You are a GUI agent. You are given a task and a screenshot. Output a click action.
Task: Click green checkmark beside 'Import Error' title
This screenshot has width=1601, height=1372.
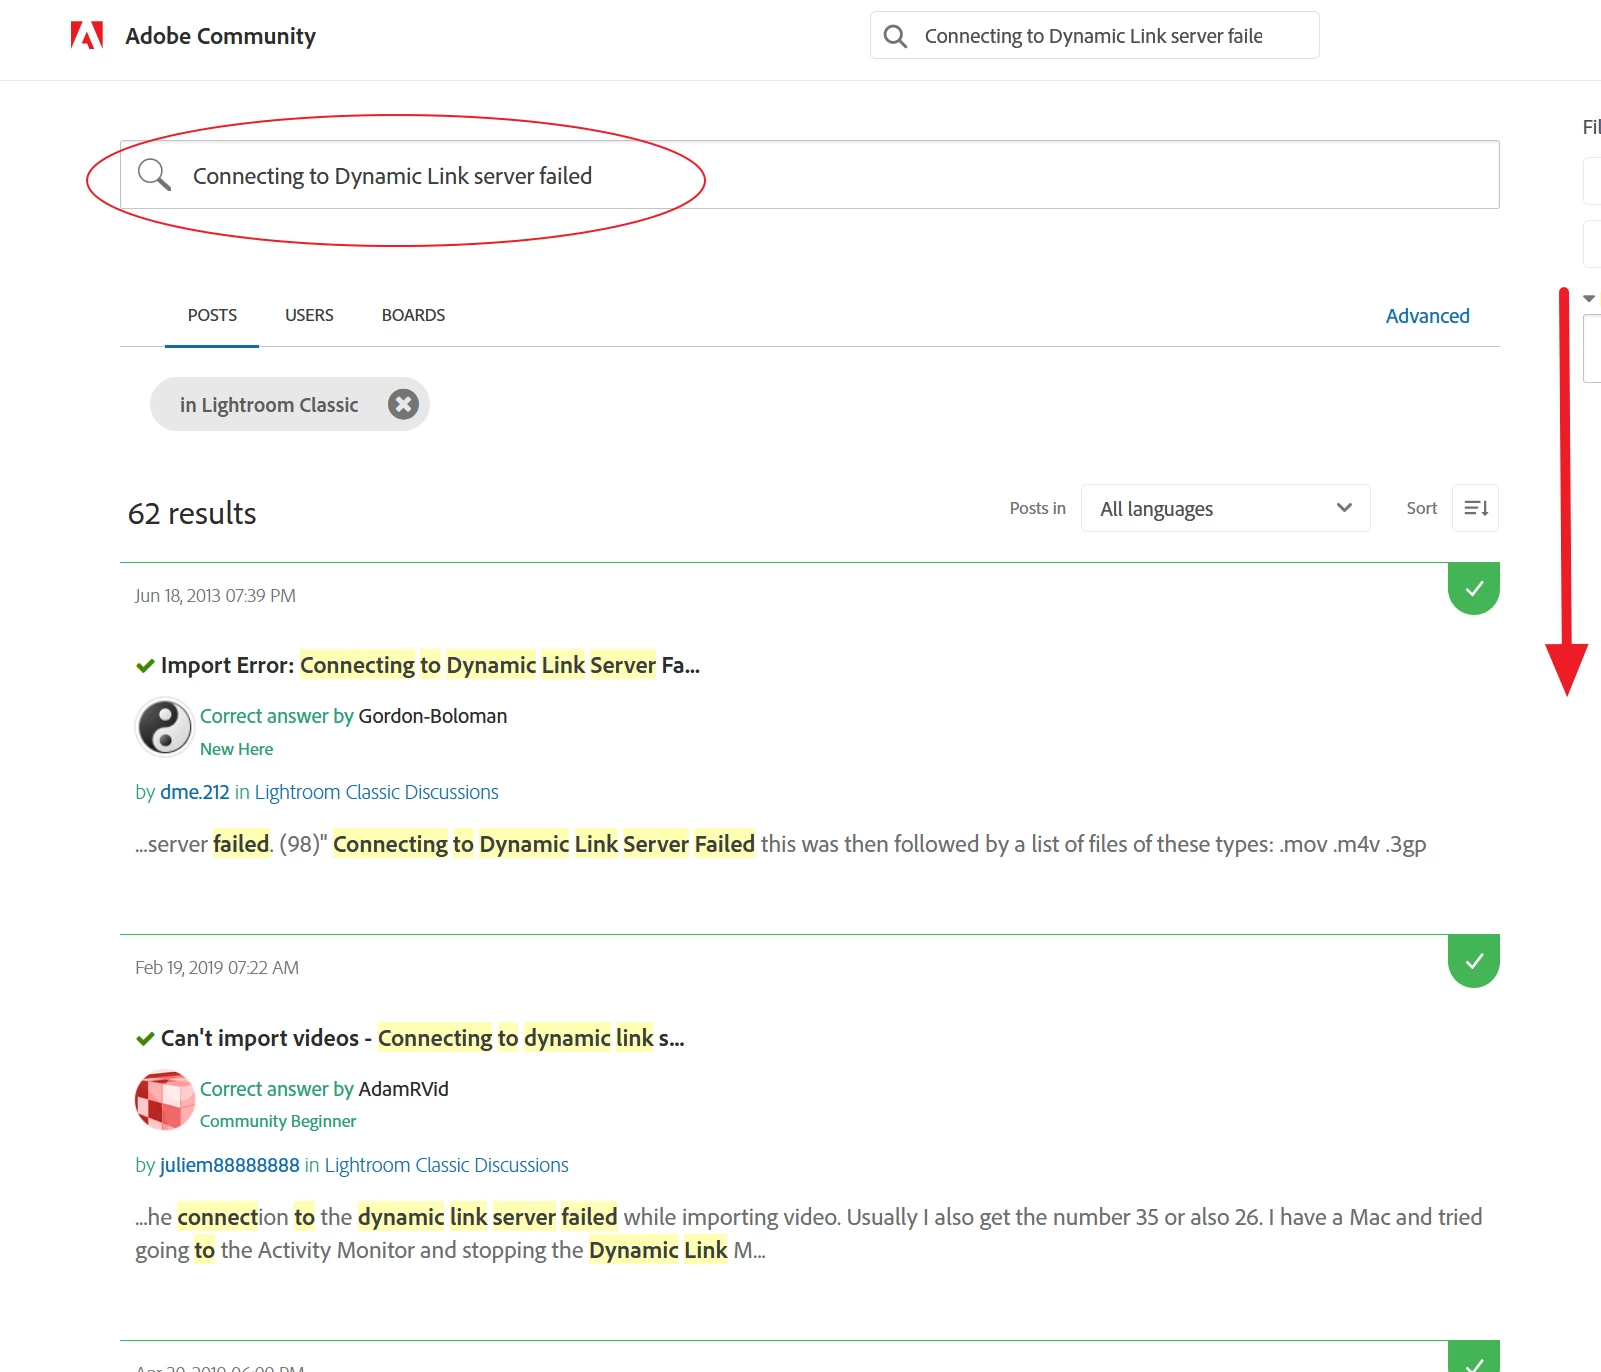click(x=145, y=666)
